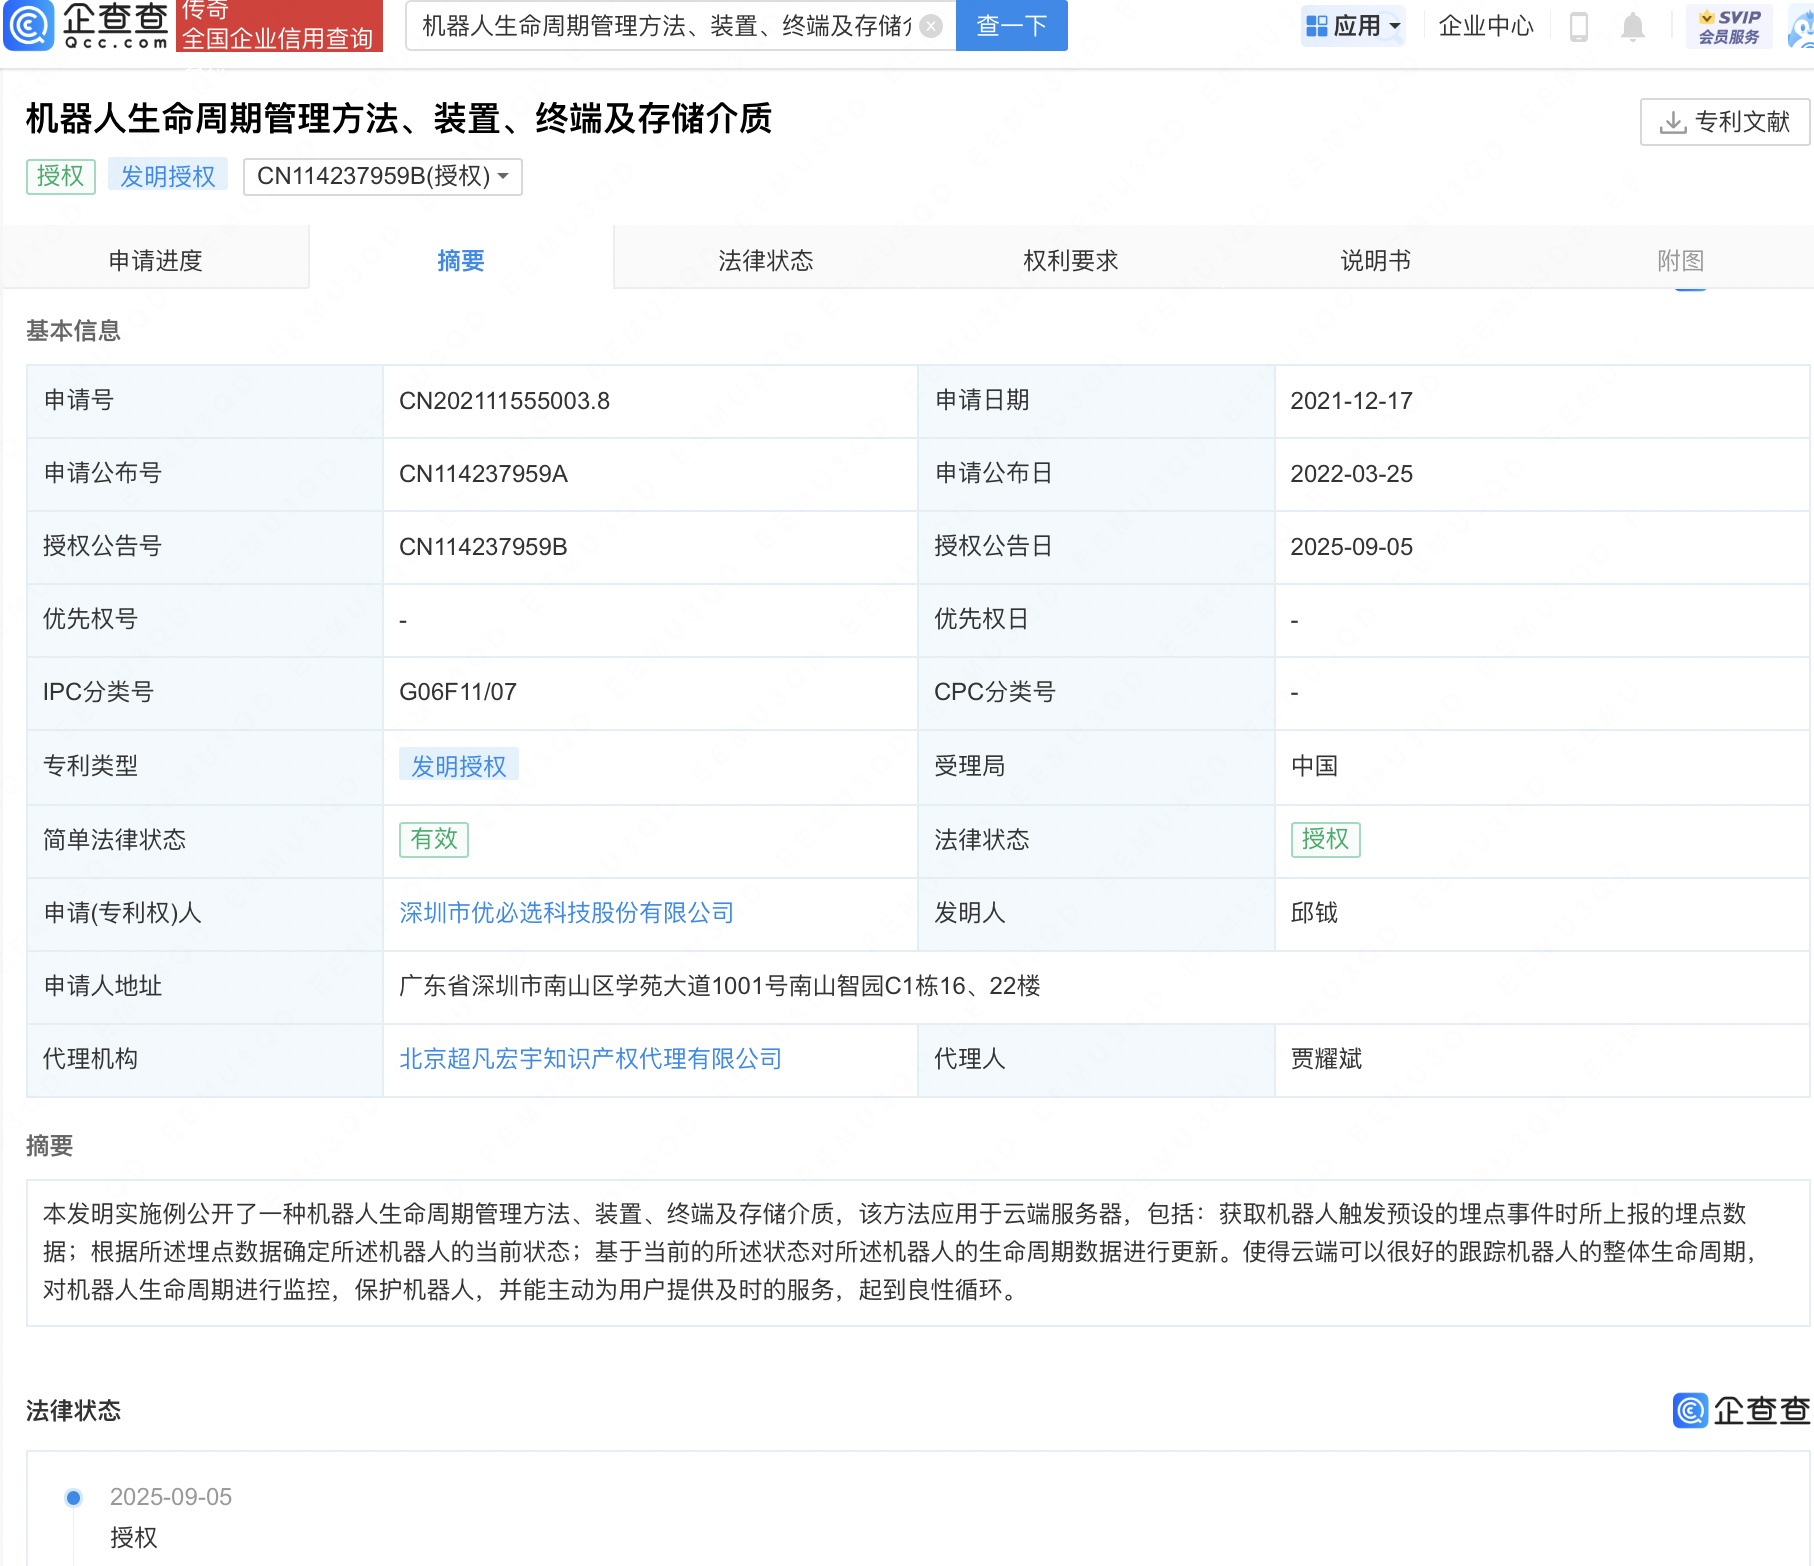Click the user avatar icon

coord(1802,28)
